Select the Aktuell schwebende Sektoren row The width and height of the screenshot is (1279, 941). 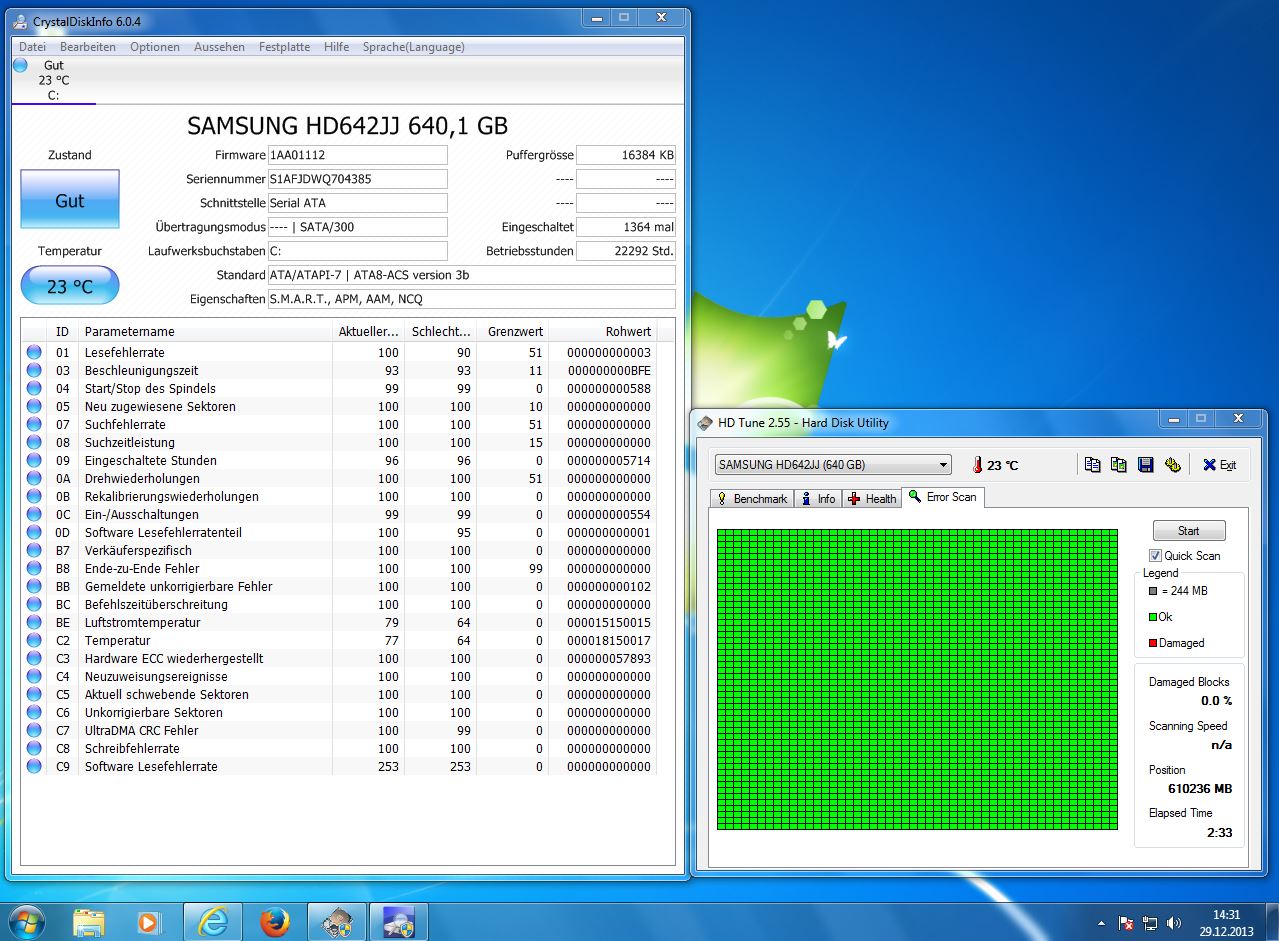coord(340,694)
